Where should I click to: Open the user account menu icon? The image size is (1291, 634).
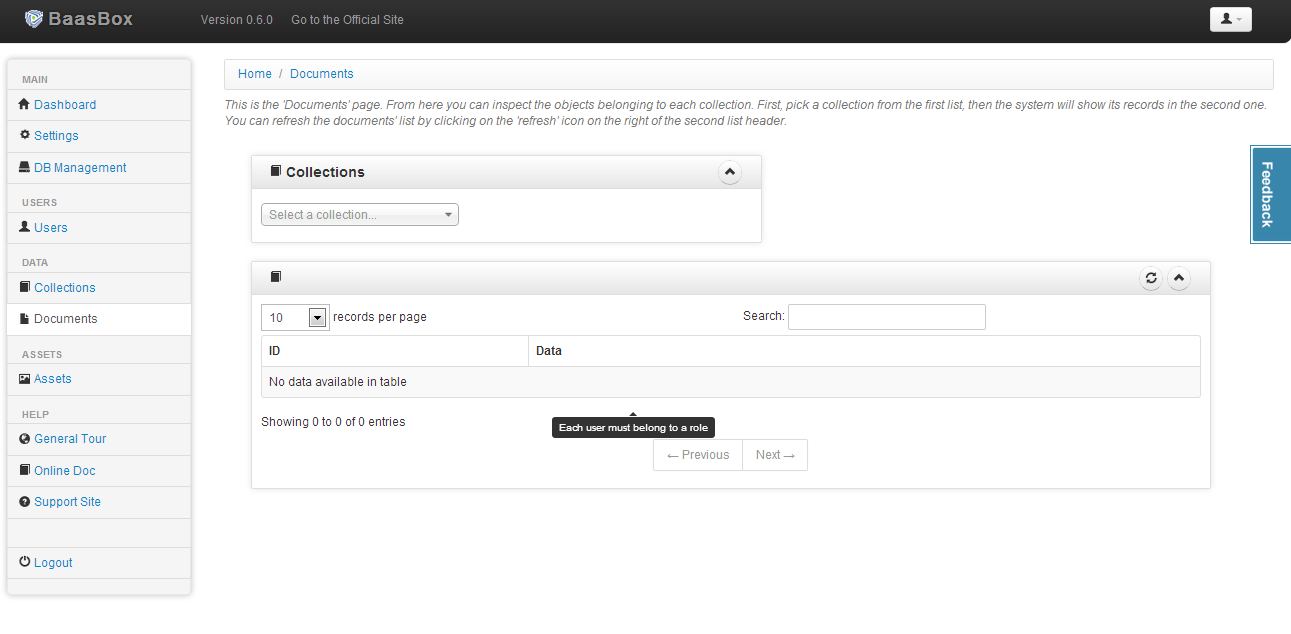pos(1230,19)
